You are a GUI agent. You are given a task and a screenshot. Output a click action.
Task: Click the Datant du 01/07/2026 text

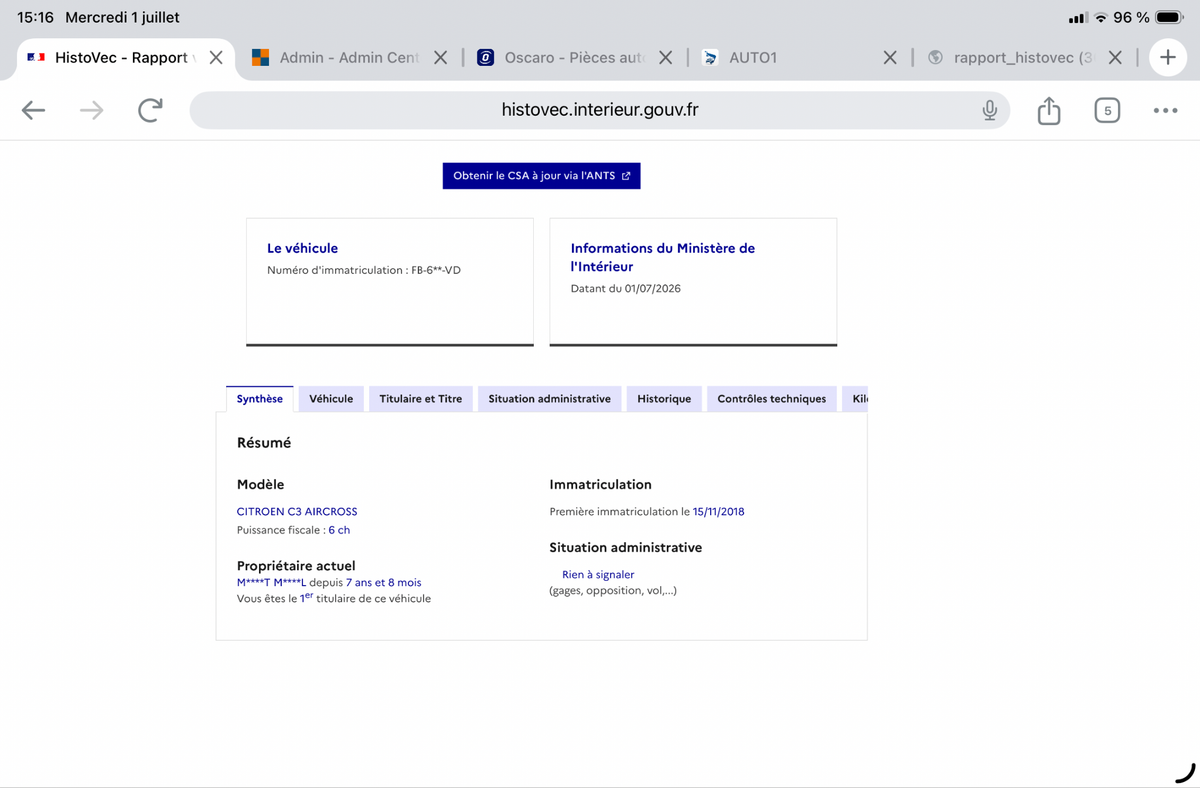(x=626, y=288)
